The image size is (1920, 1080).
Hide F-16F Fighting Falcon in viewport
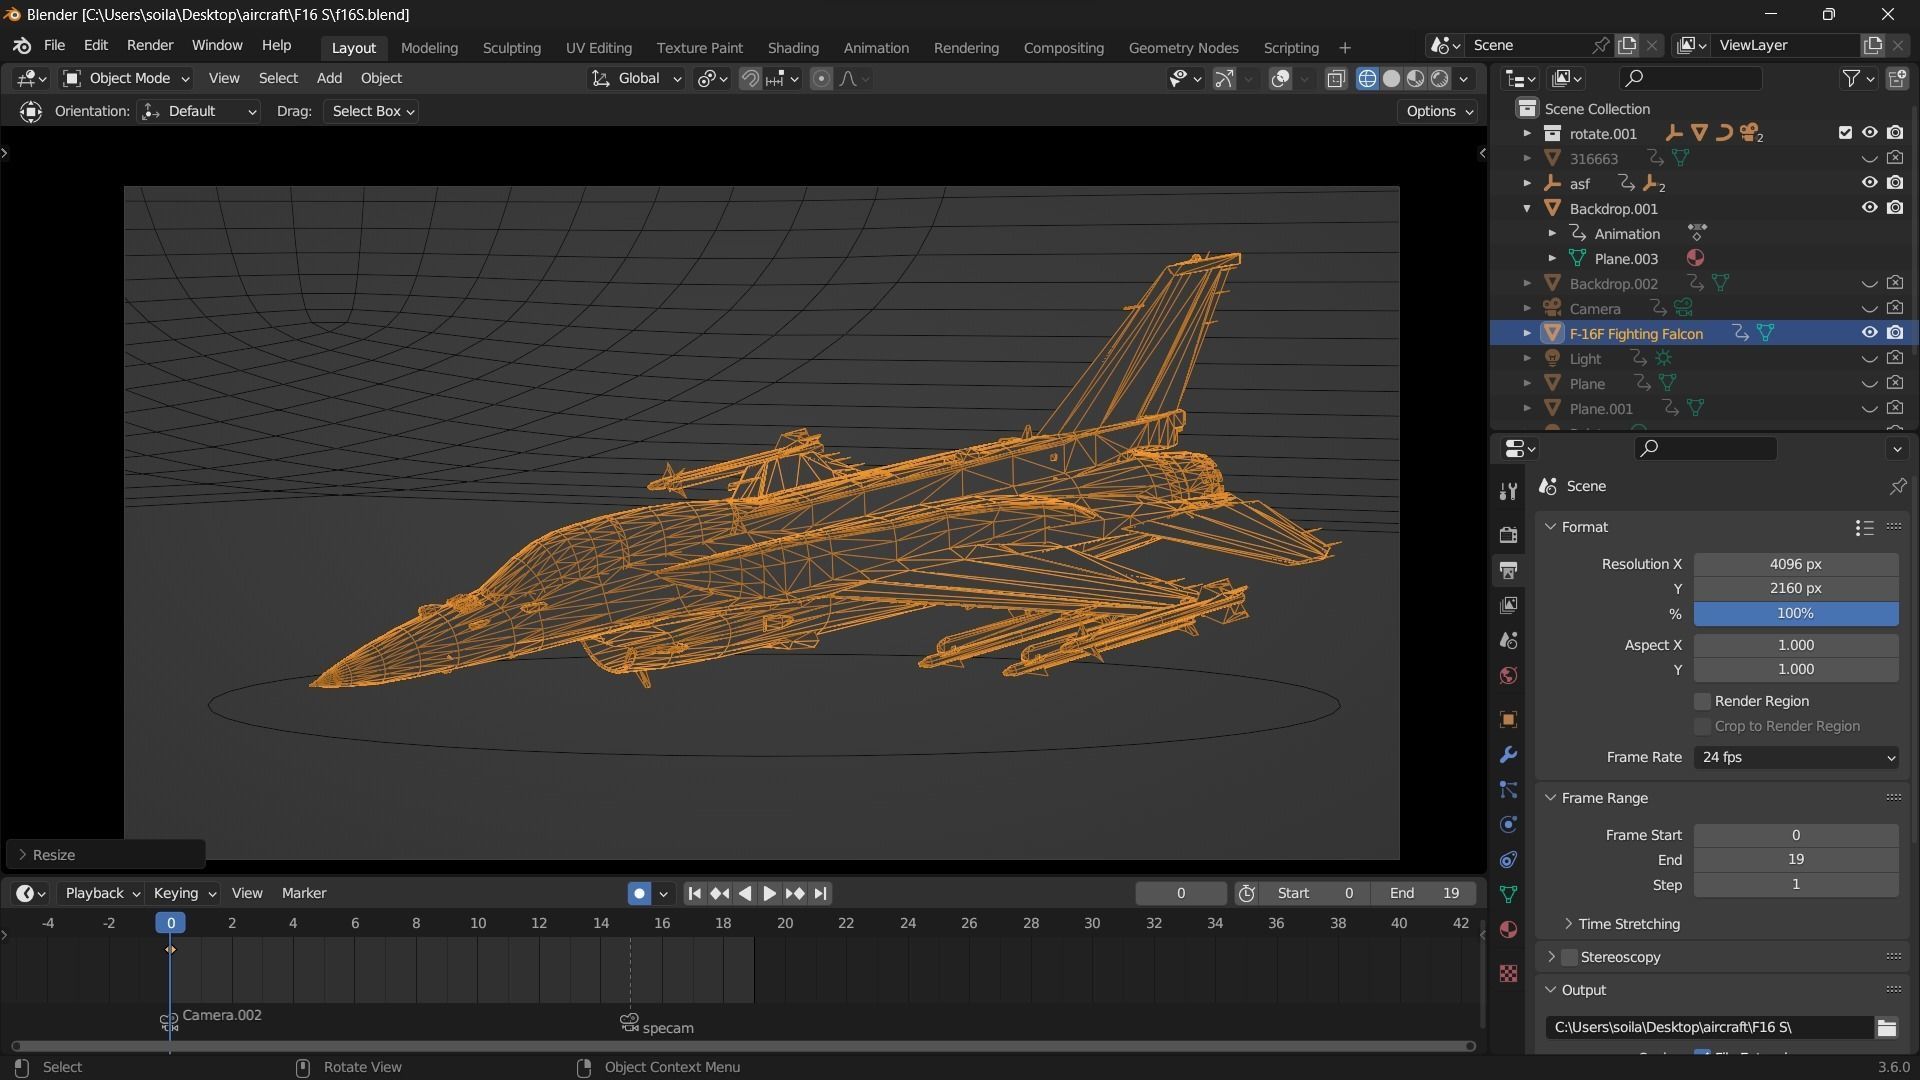click(x=1869, y=333)
